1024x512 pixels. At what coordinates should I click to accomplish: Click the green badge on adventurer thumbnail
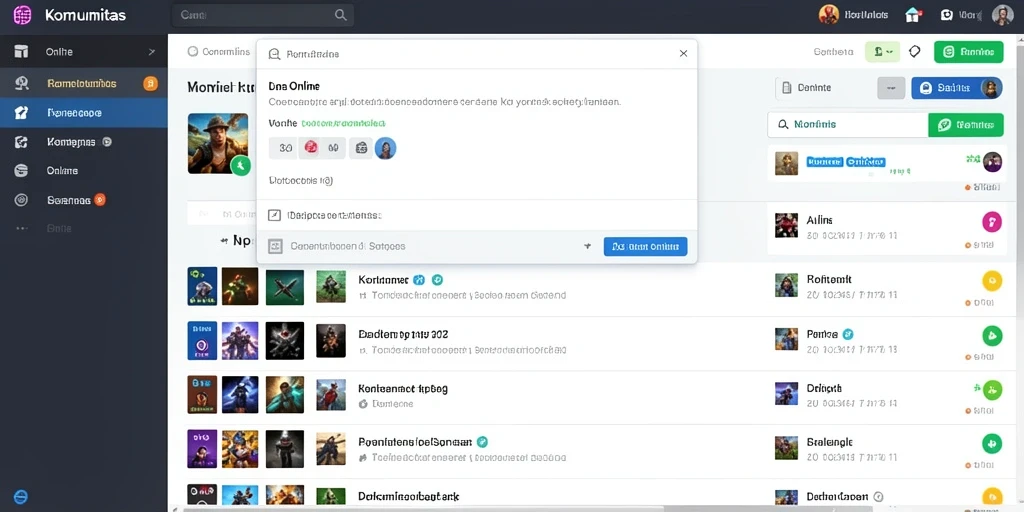(x=240, y=165)
